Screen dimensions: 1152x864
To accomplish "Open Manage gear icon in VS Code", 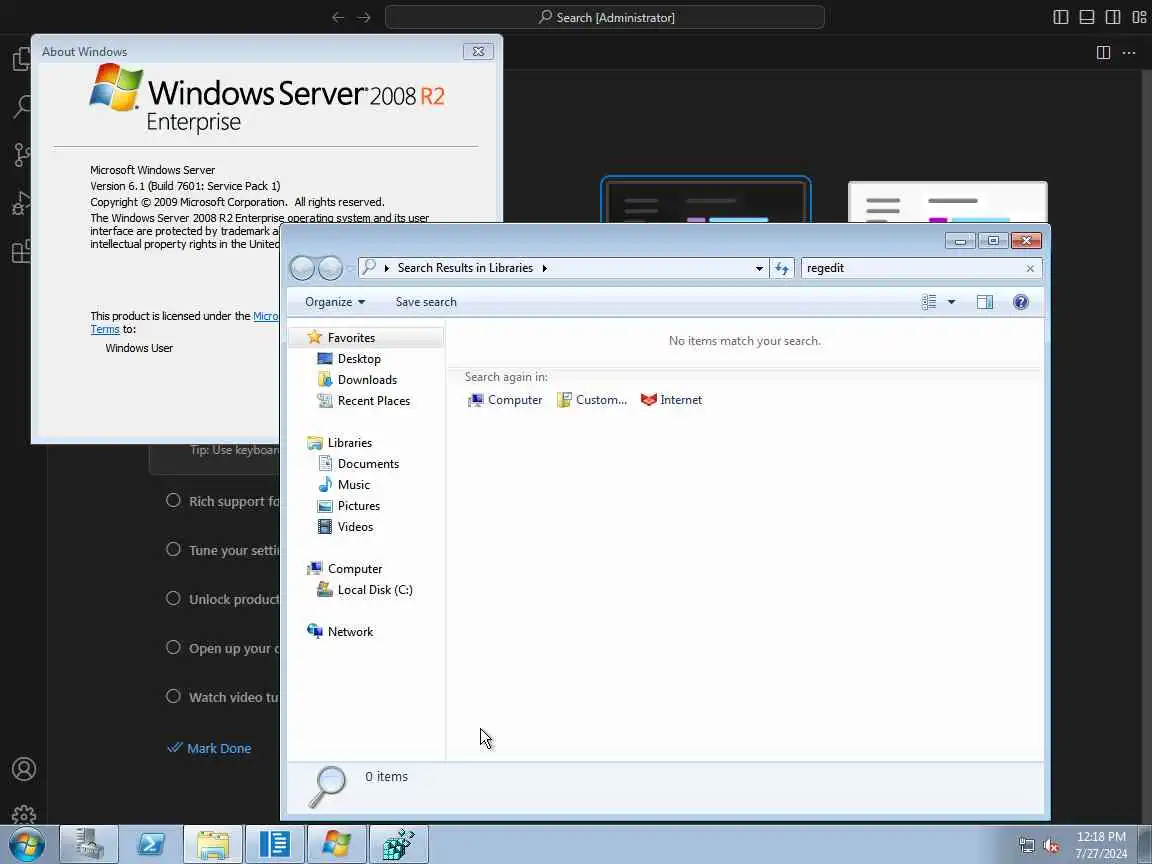I will (24, 814).
